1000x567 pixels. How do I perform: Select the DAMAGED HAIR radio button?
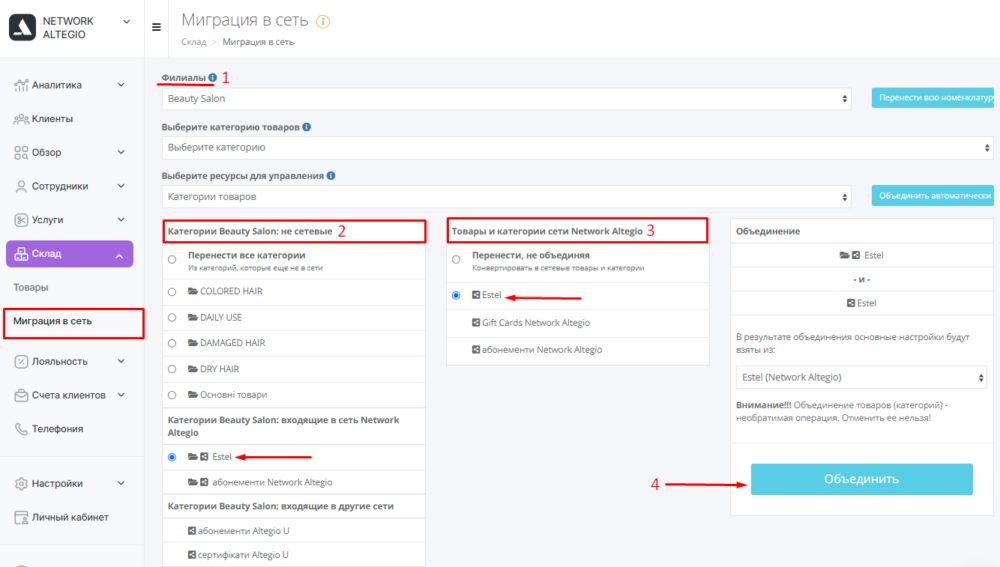pos(172,344)
